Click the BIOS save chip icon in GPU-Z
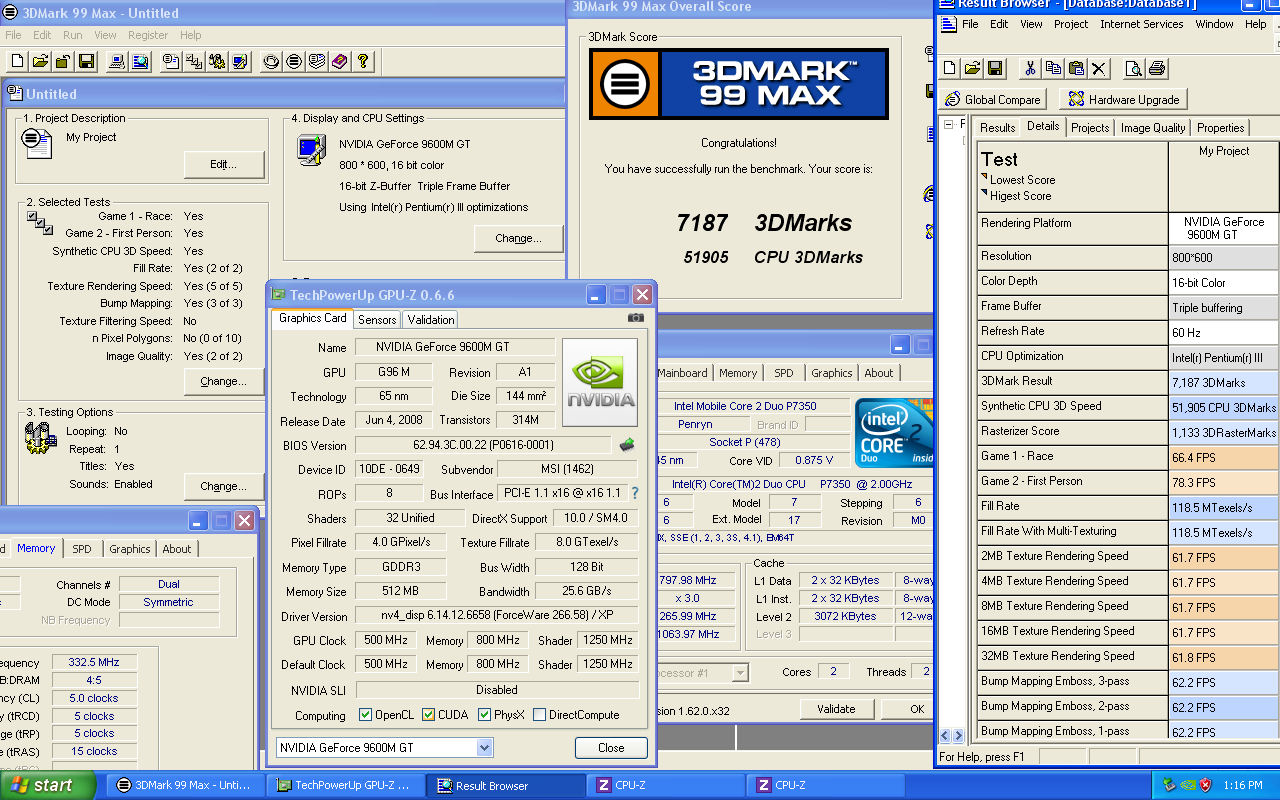Image resolution: width=1280 pixels, height=800 pixels. click(x=627, y=445)
